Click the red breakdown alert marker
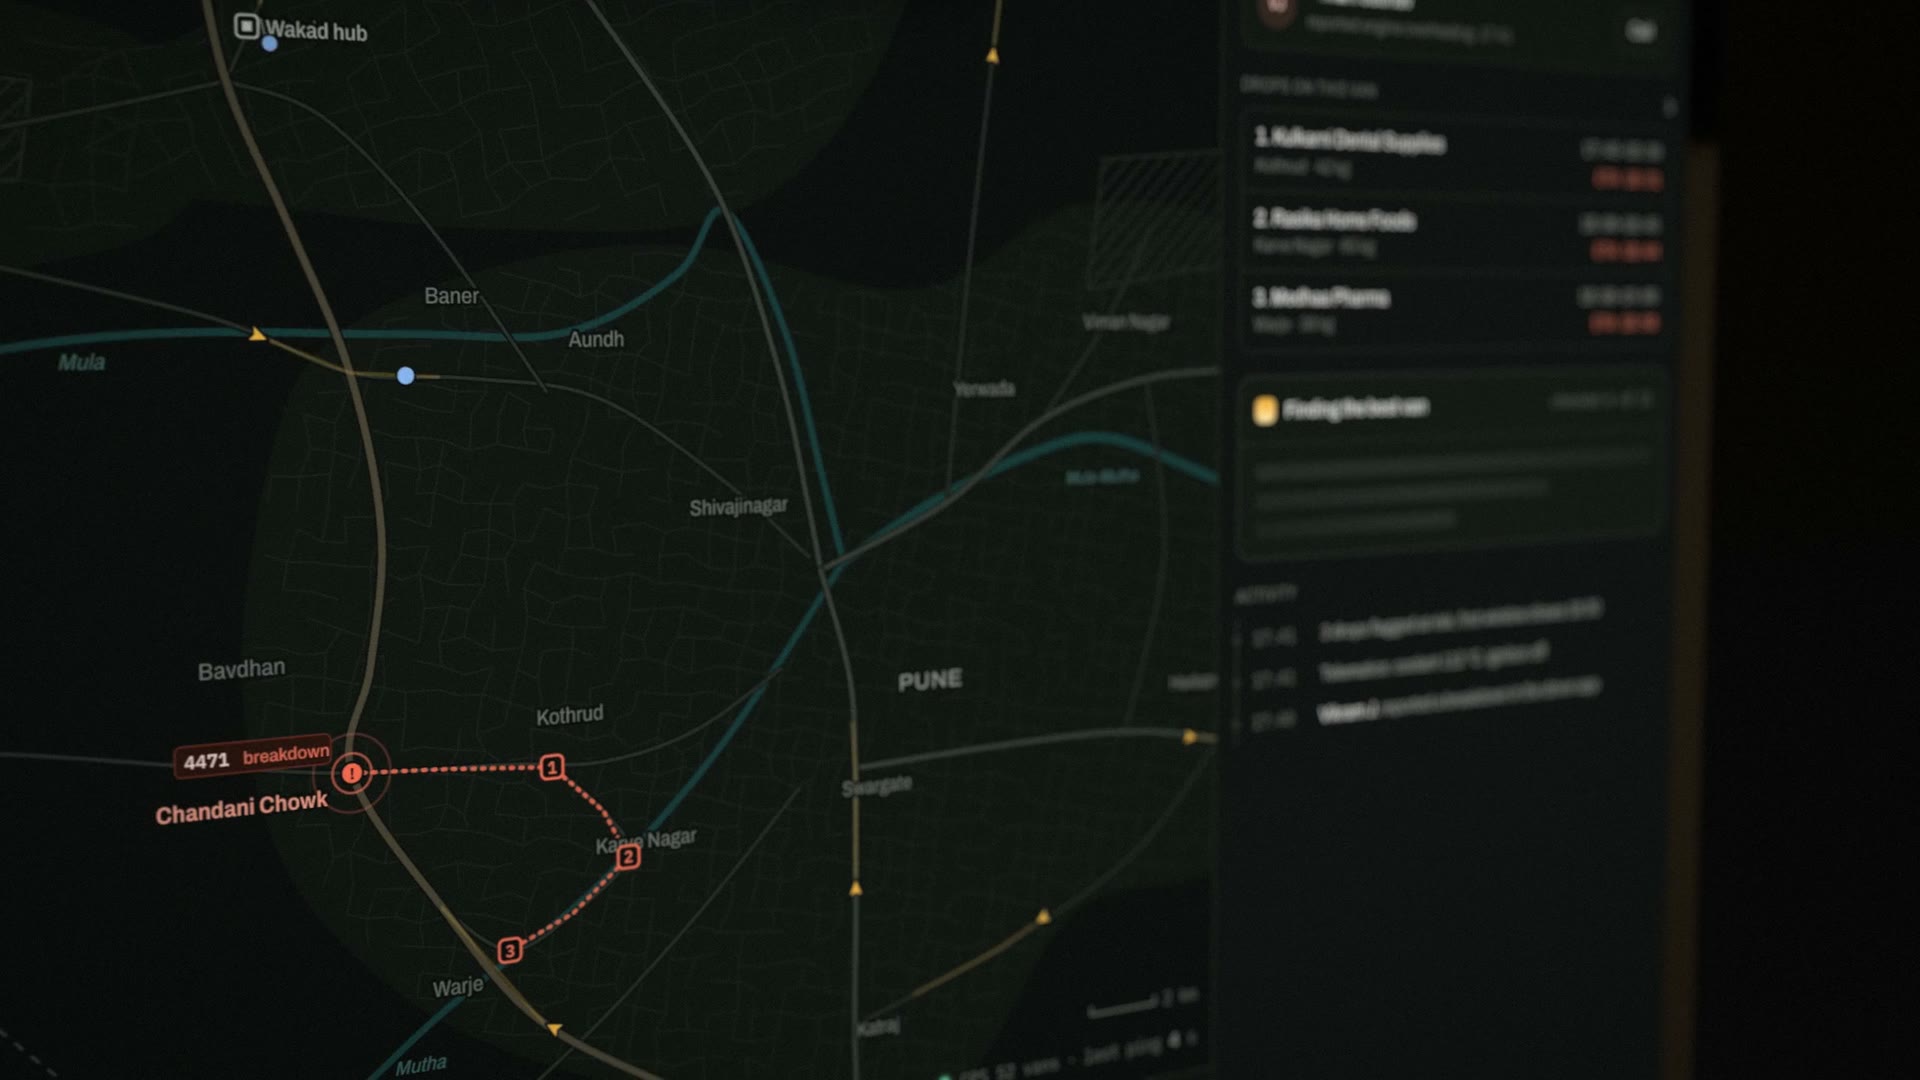The image size is (1920, 1080). point(351,773)
